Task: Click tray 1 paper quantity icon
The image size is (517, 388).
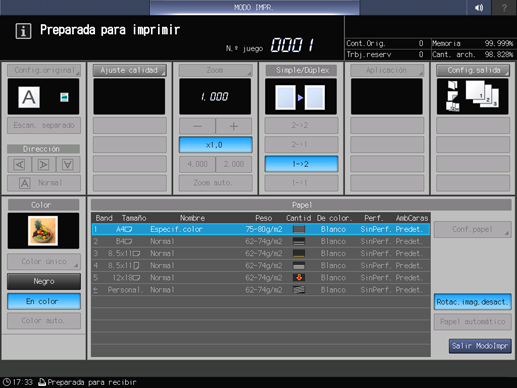Action: click(299, 229)
